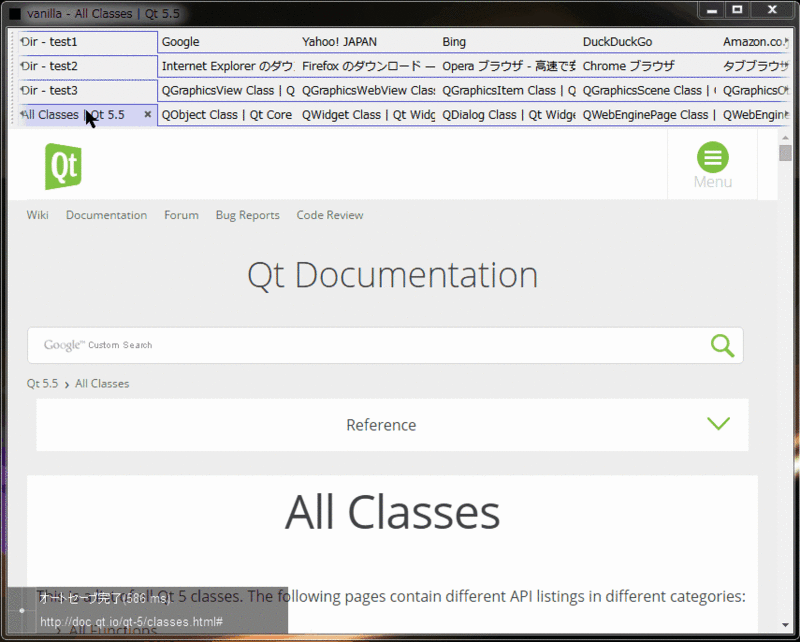800x642 pixels.
Task: Click the Qt 5.5 breadcrumb link
Action: [x=42, y=384]
